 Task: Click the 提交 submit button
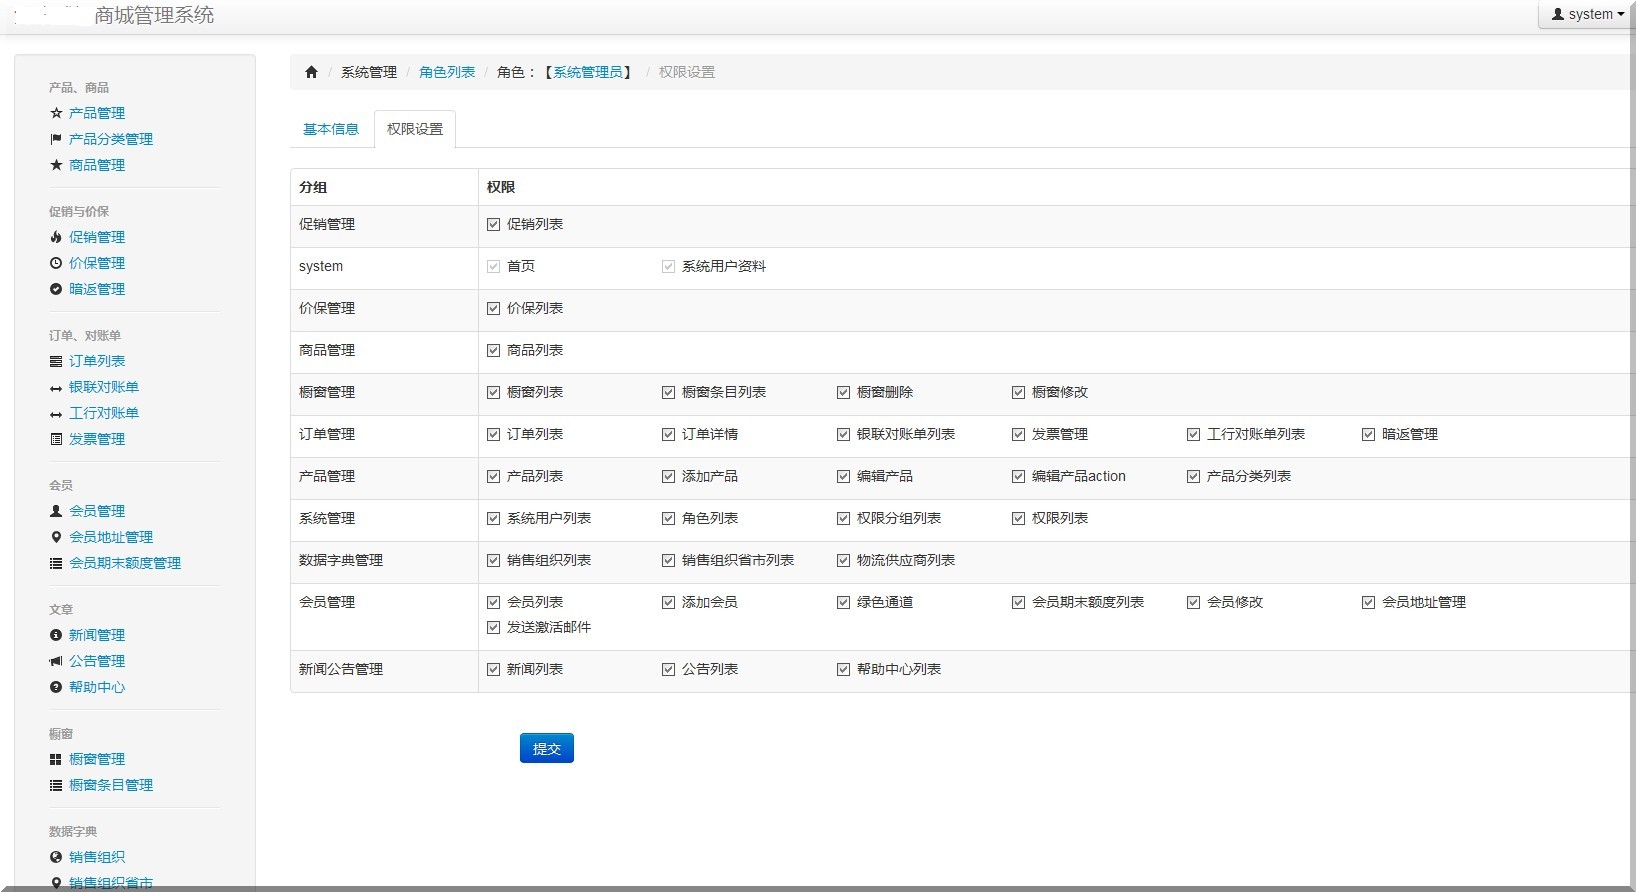pos(547,748)
